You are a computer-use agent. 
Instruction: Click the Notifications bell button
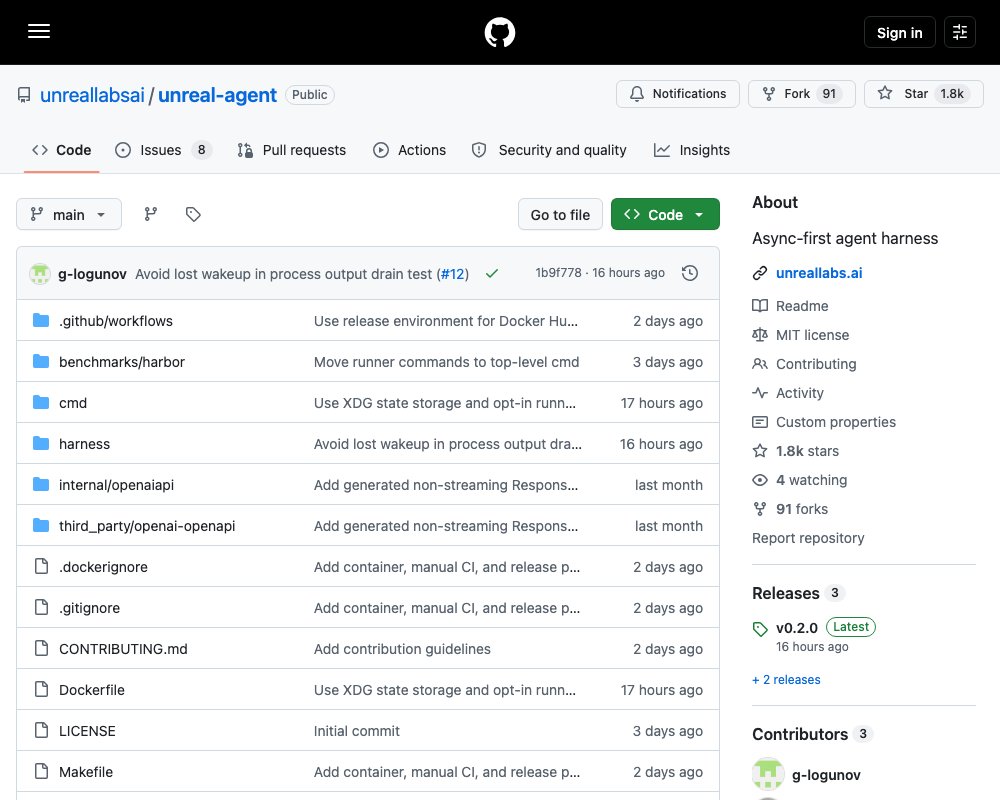tap(677, 94)
